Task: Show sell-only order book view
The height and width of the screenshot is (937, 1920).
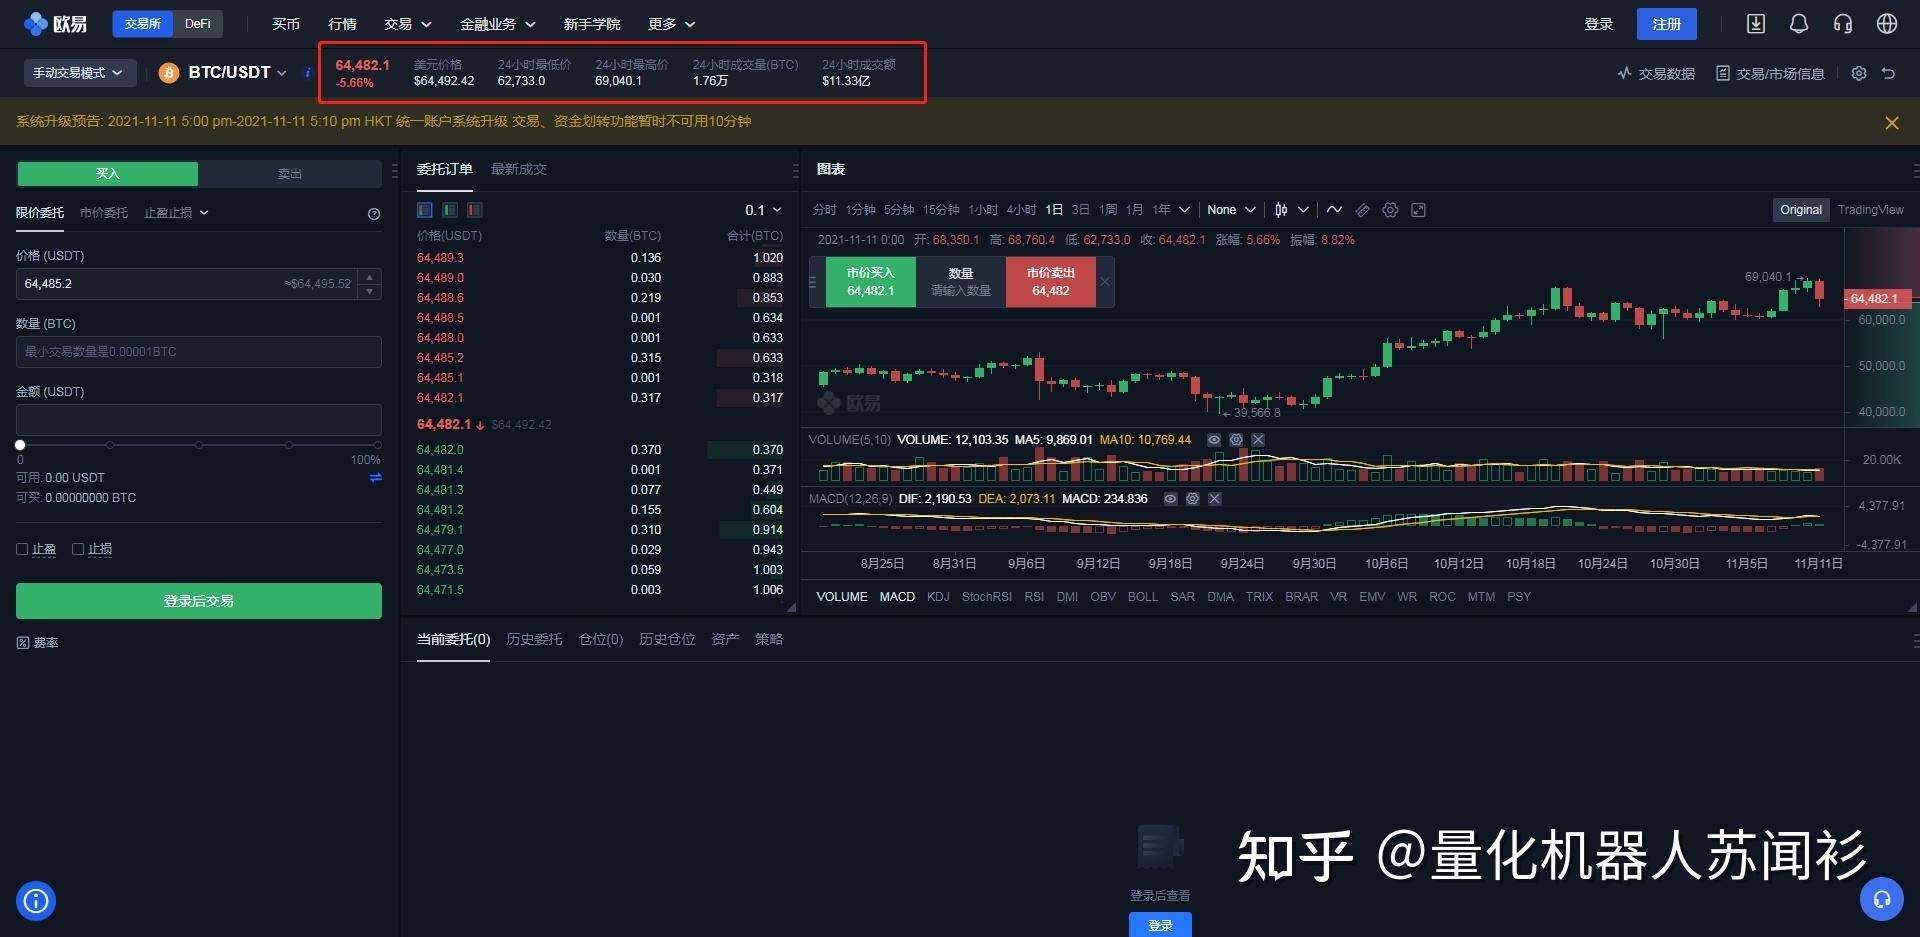Action: click(x=474, y=210)
